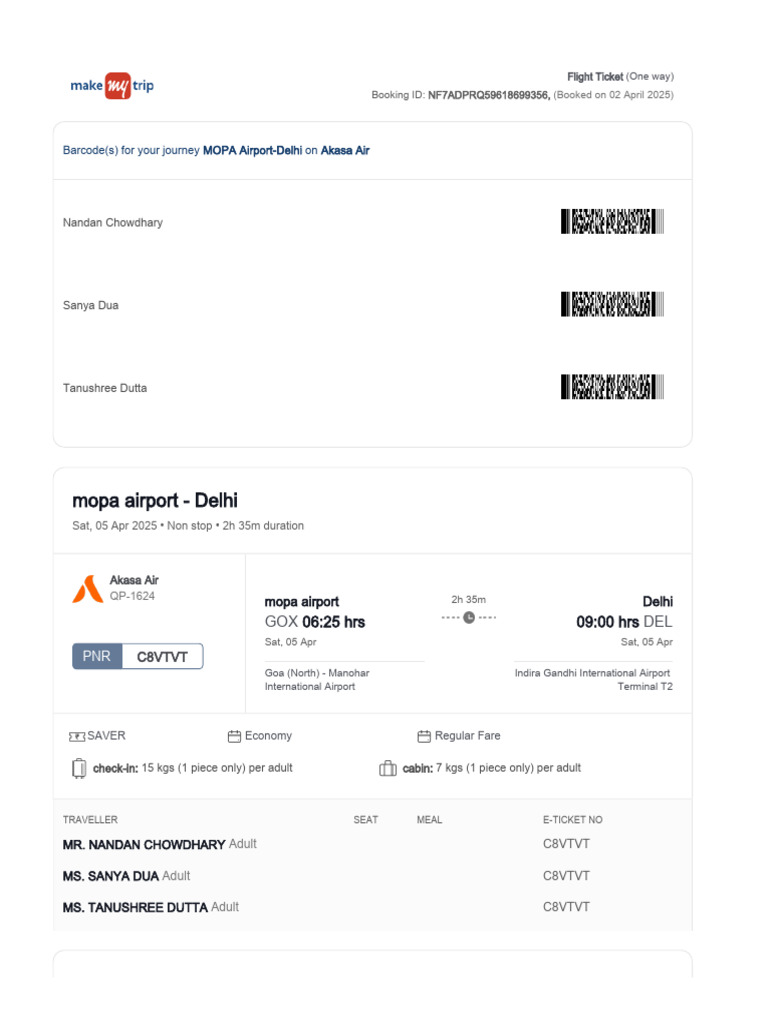Viewport: 768px width, 1024px height.
Task: Click the calendar icon beside Regular Fare
Action: 424,736
